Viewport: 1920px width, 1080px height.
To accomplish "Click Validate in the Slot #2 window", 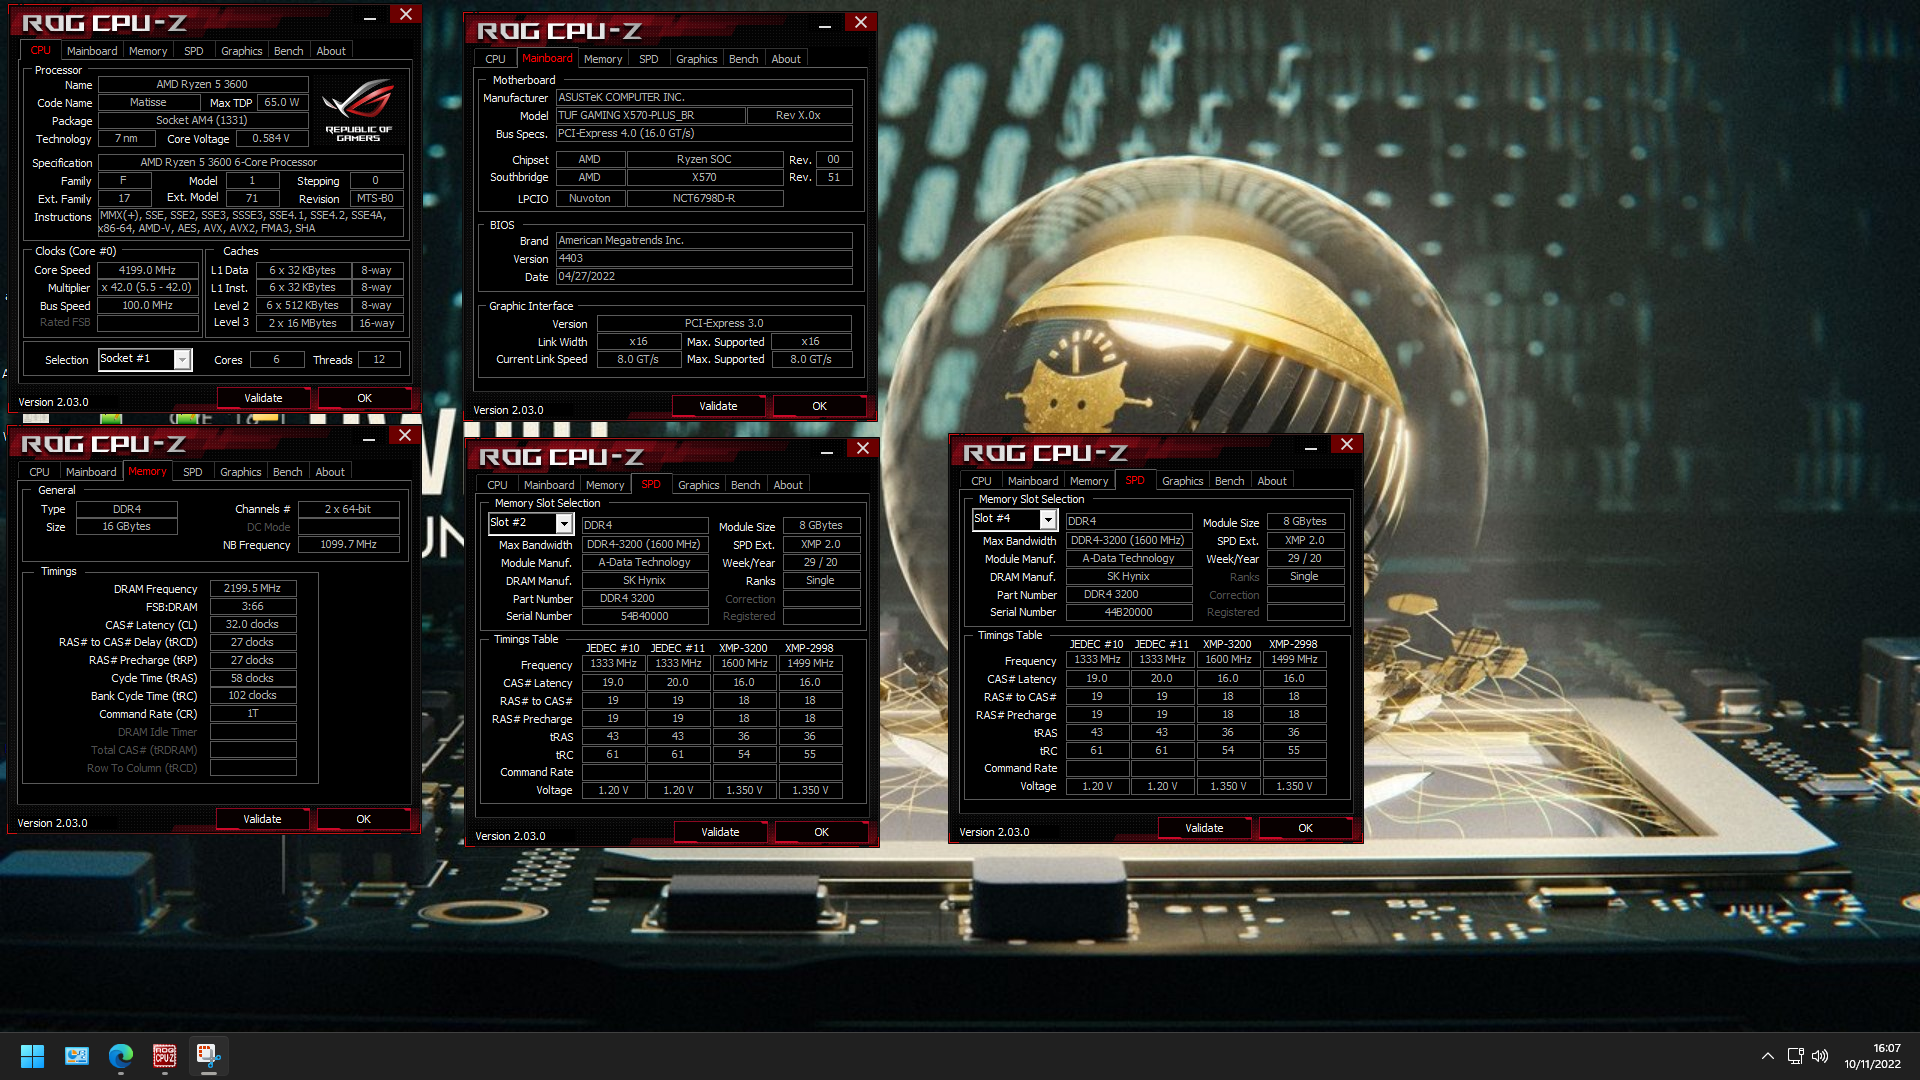I will point(720,832).
